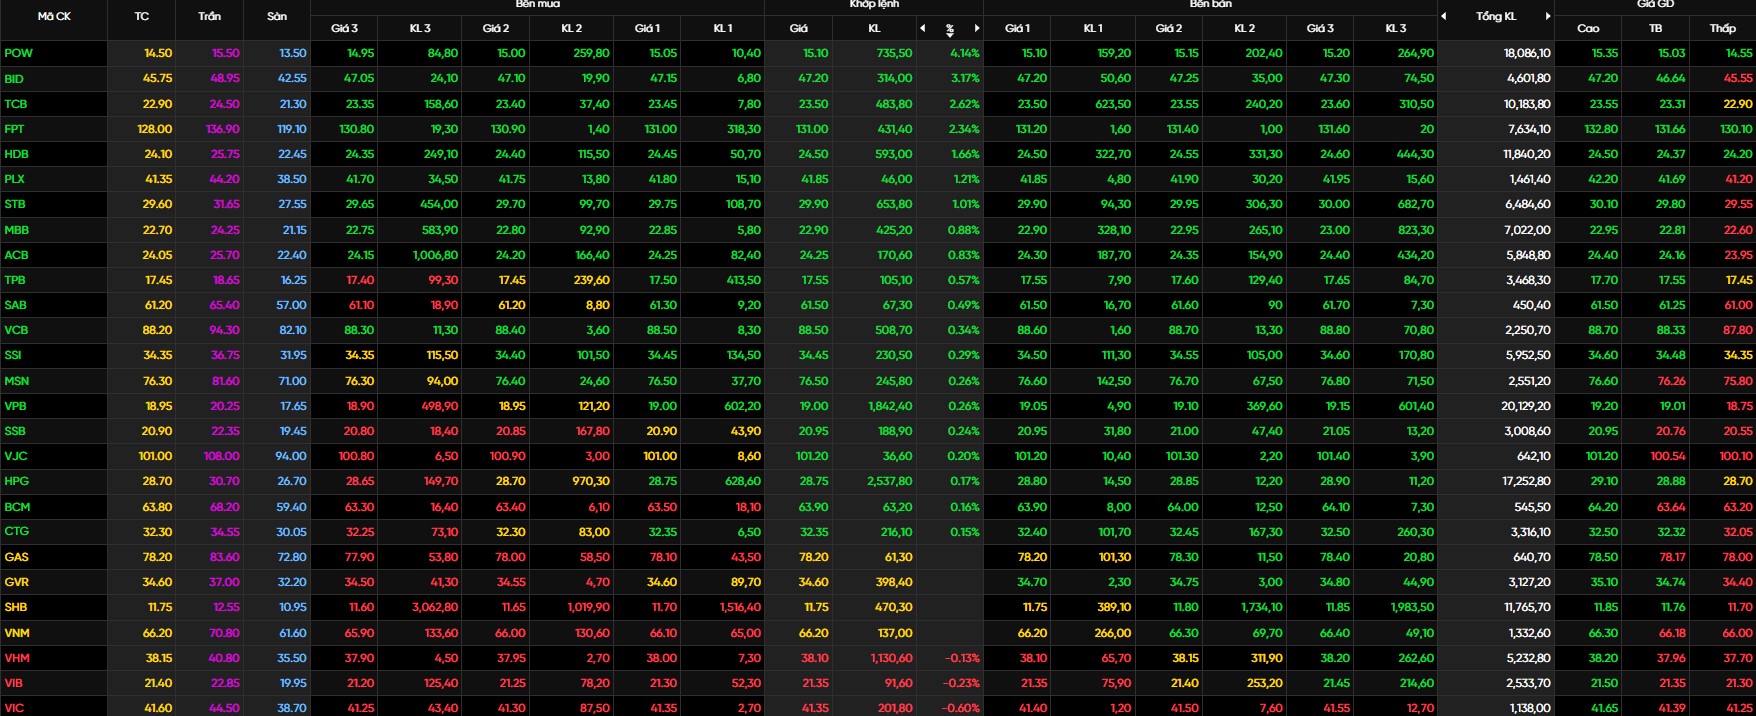
Task: Click POW's 4.14% change value
Action: [964, 53]
